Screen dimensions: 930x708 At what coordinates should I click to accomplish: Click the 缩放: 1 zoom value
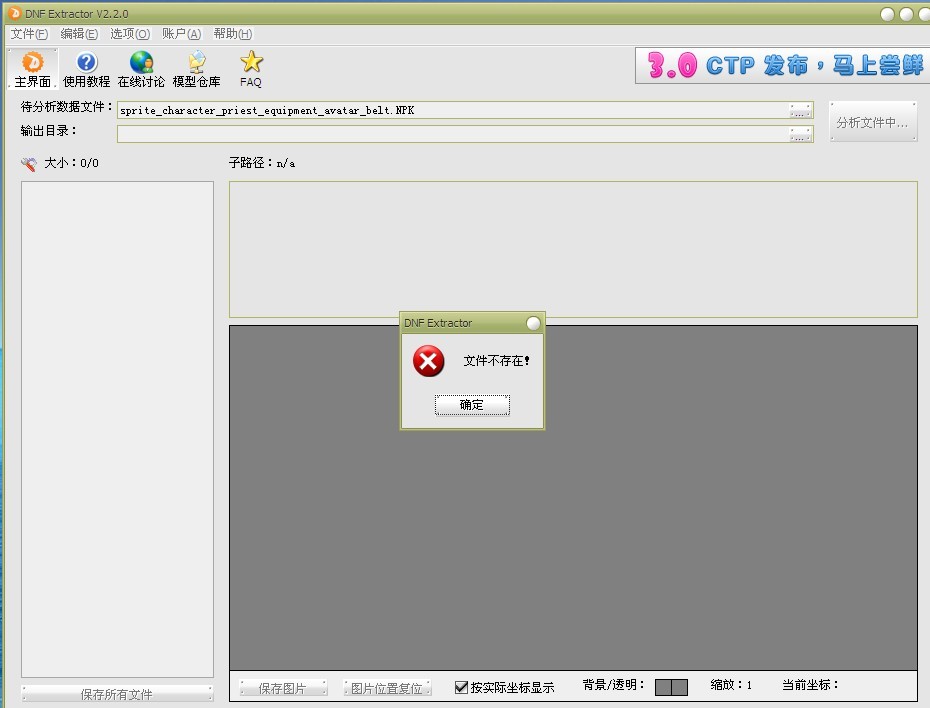pyautogui.click(x=731, y=685)
